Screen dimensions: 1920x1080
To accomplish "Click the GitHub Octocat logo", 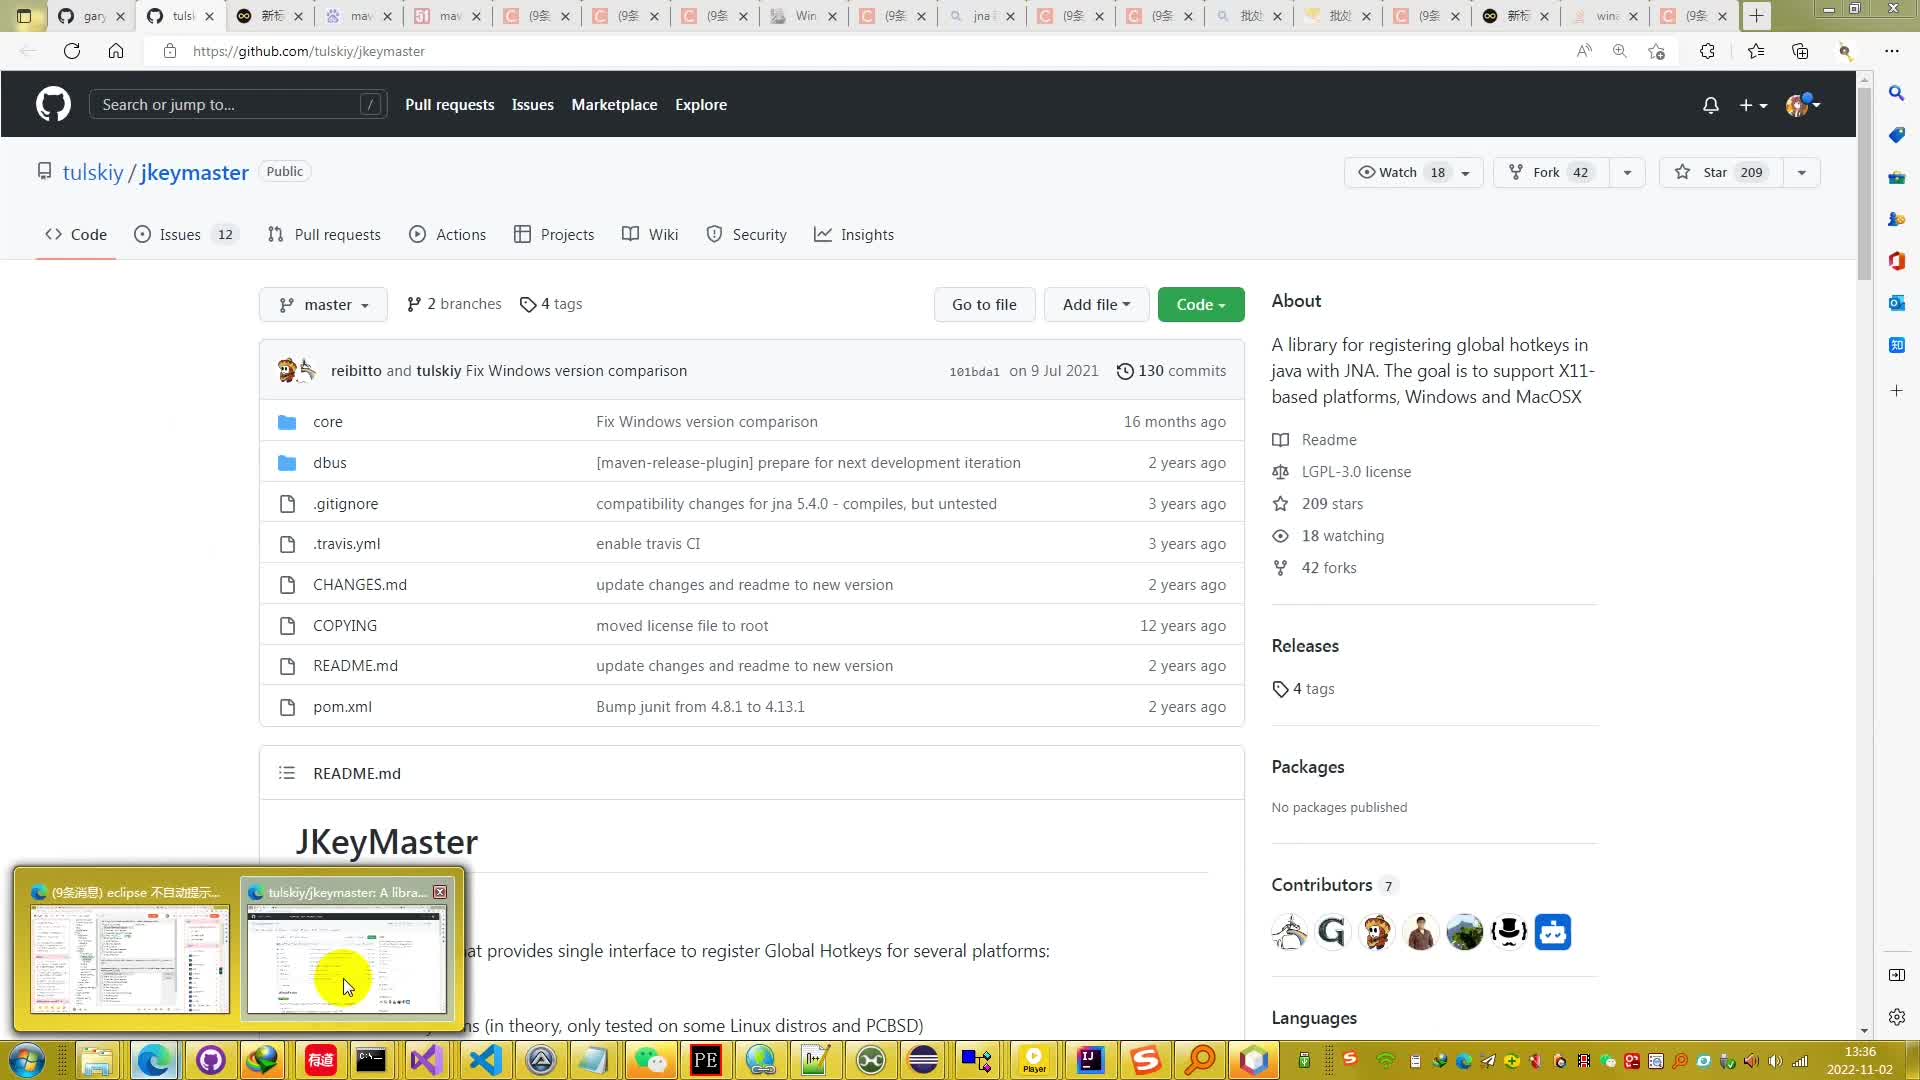I will (x=52, y=104).
